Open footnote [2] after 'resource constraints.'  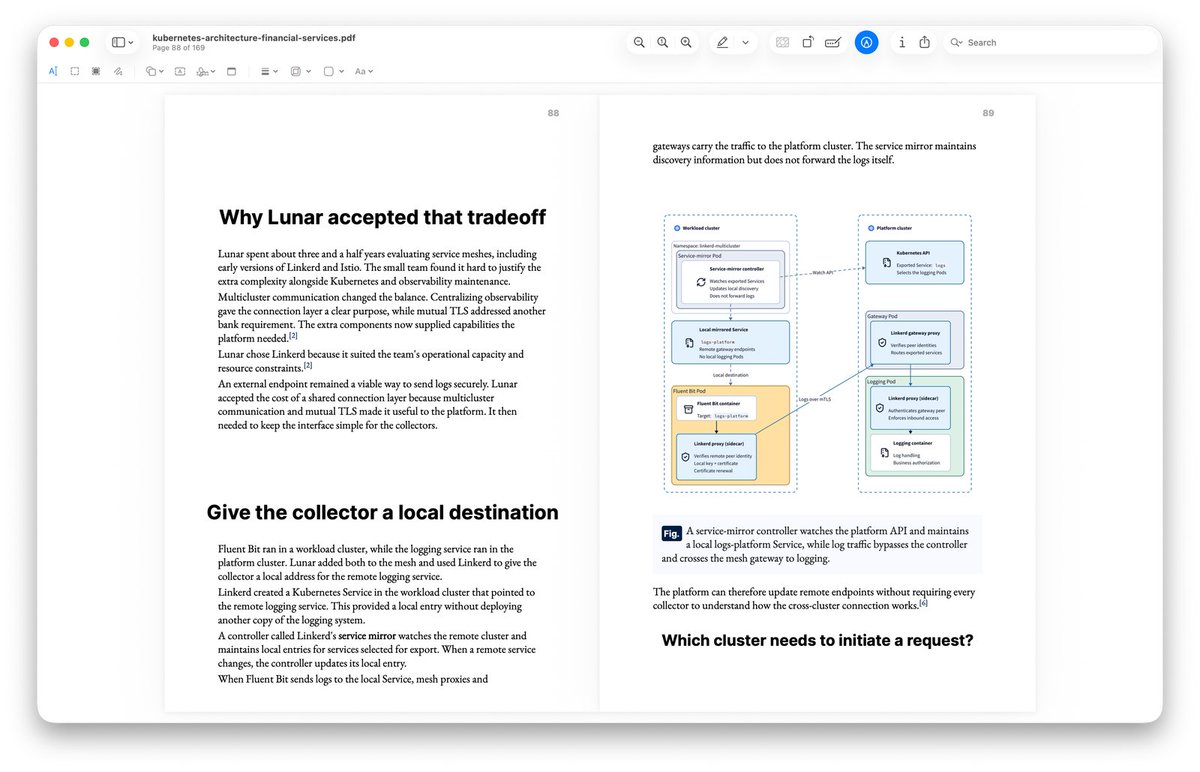point(308,365)
